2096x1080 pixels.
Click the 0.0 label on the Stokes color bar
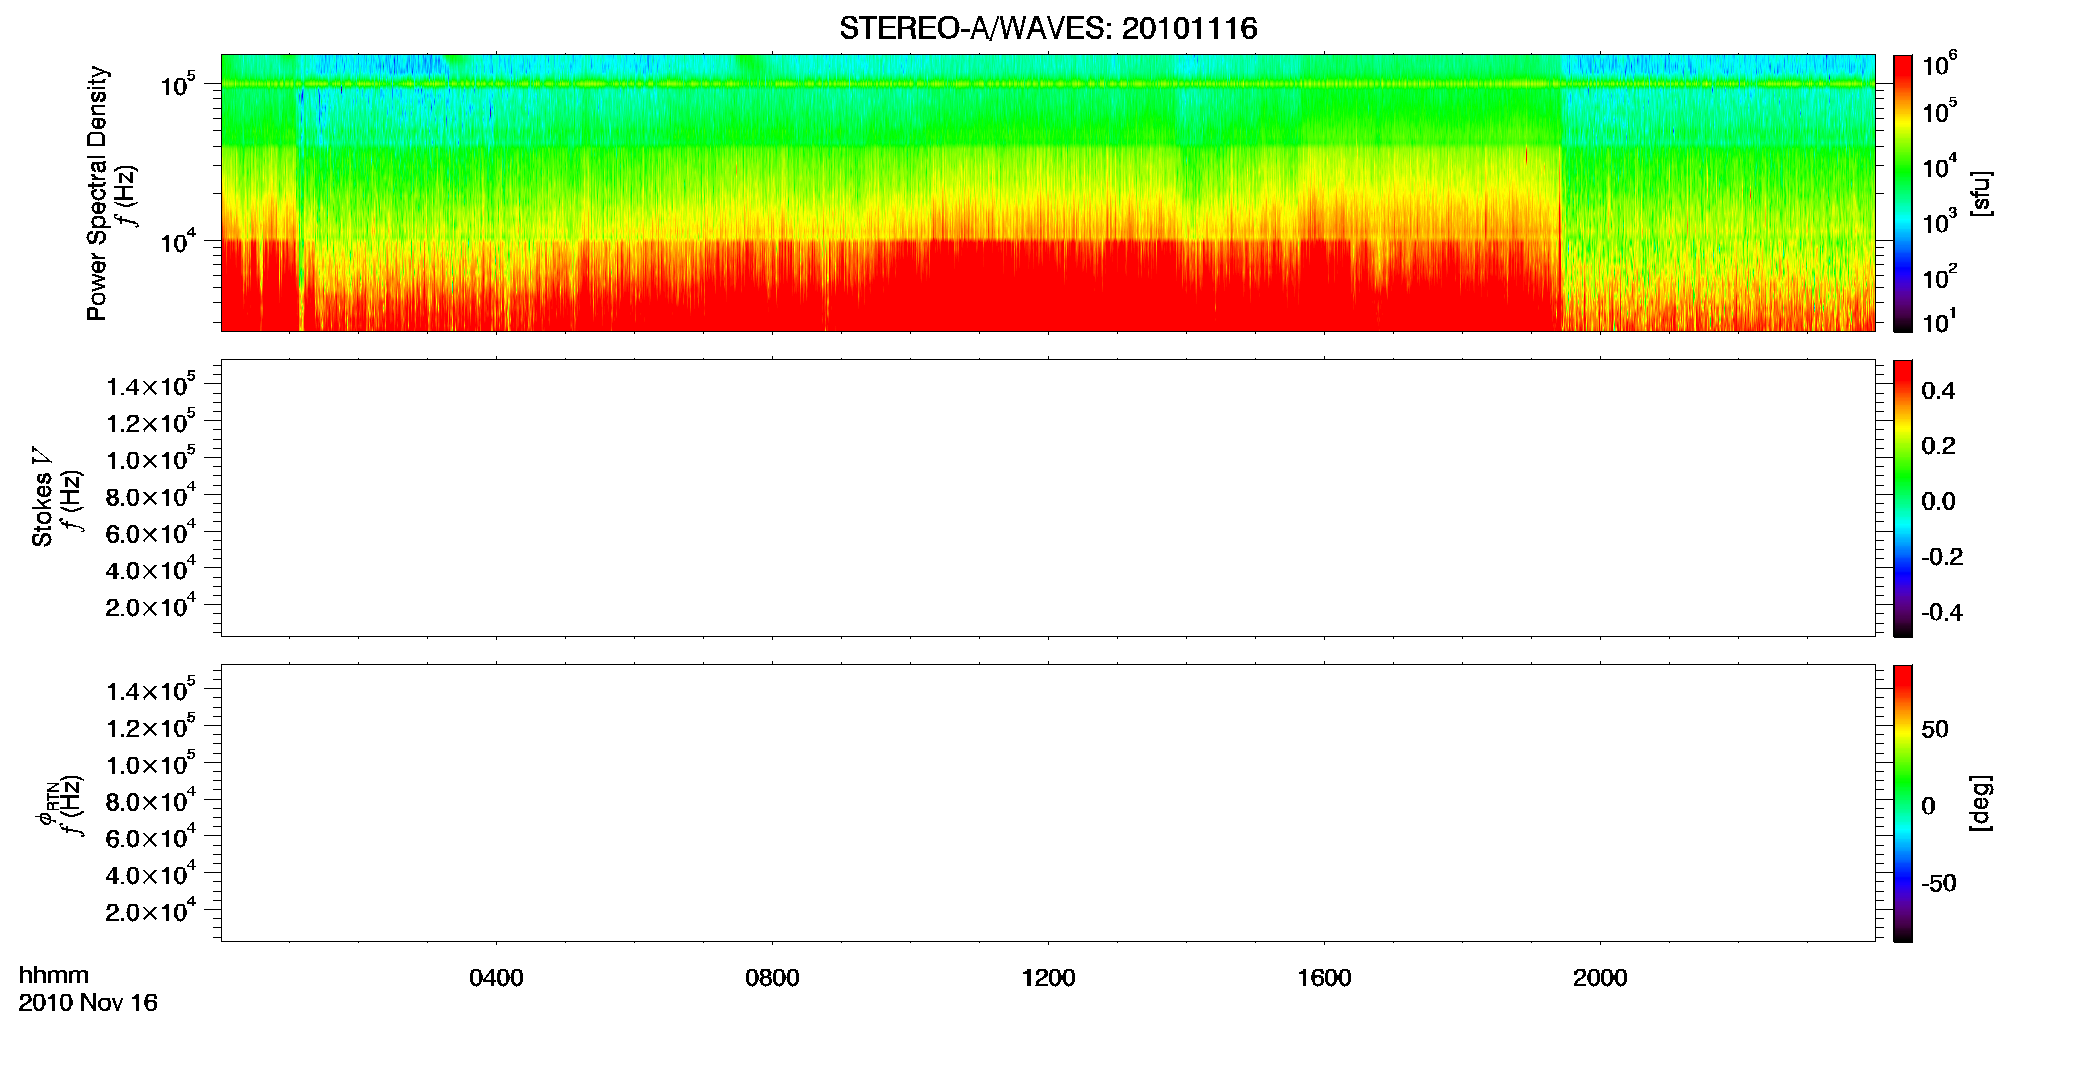point(1938,501)
